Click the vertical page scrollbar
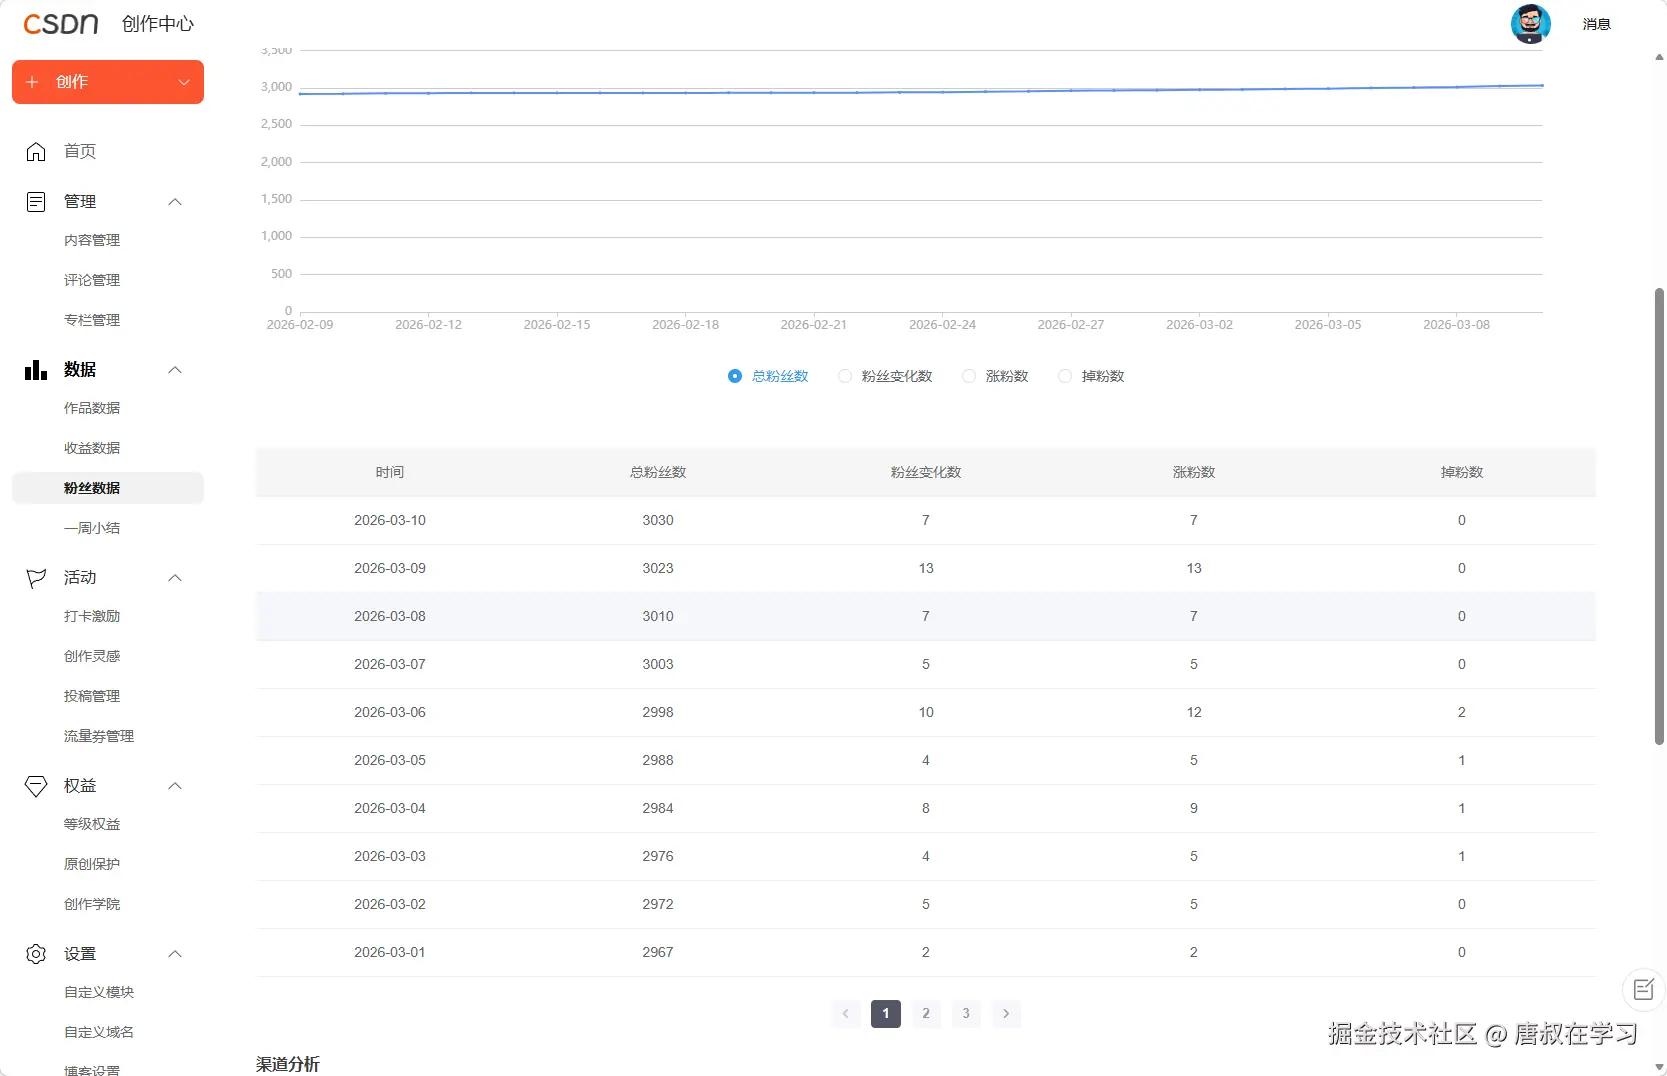This screenshot has width=1667, height=1076. pos(1659,516)
